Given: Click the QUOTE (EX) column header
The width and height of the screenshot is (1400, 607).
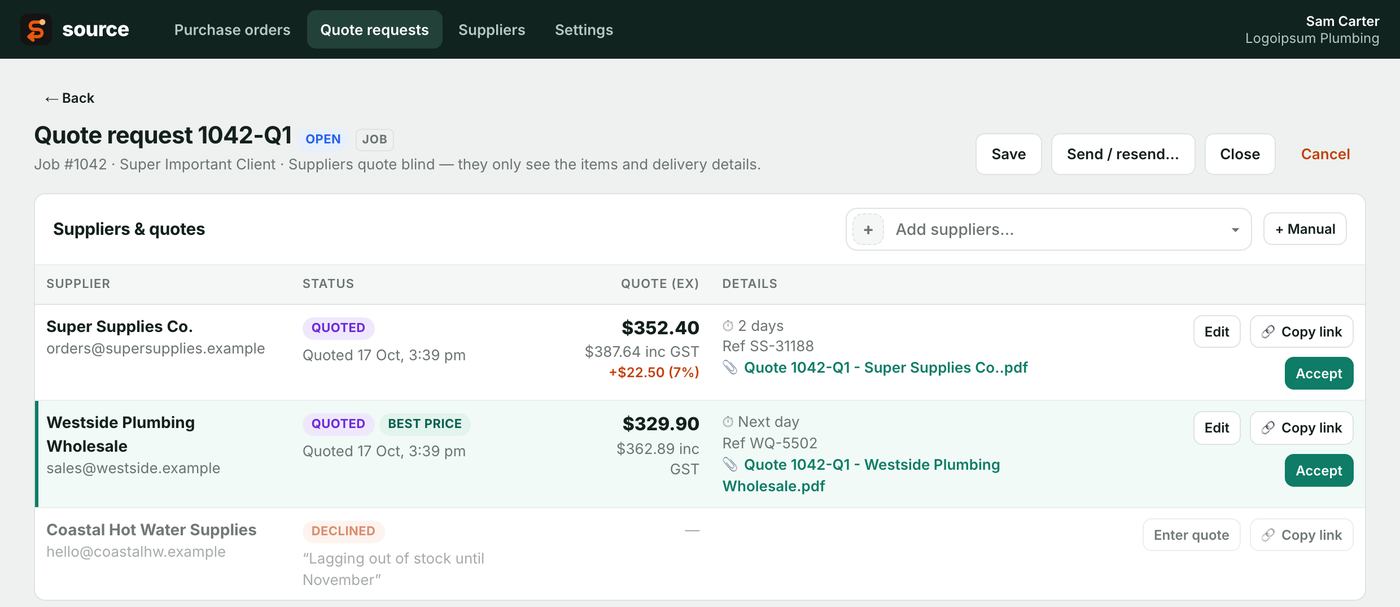Looking at the screenshot, I should point(660,284).
